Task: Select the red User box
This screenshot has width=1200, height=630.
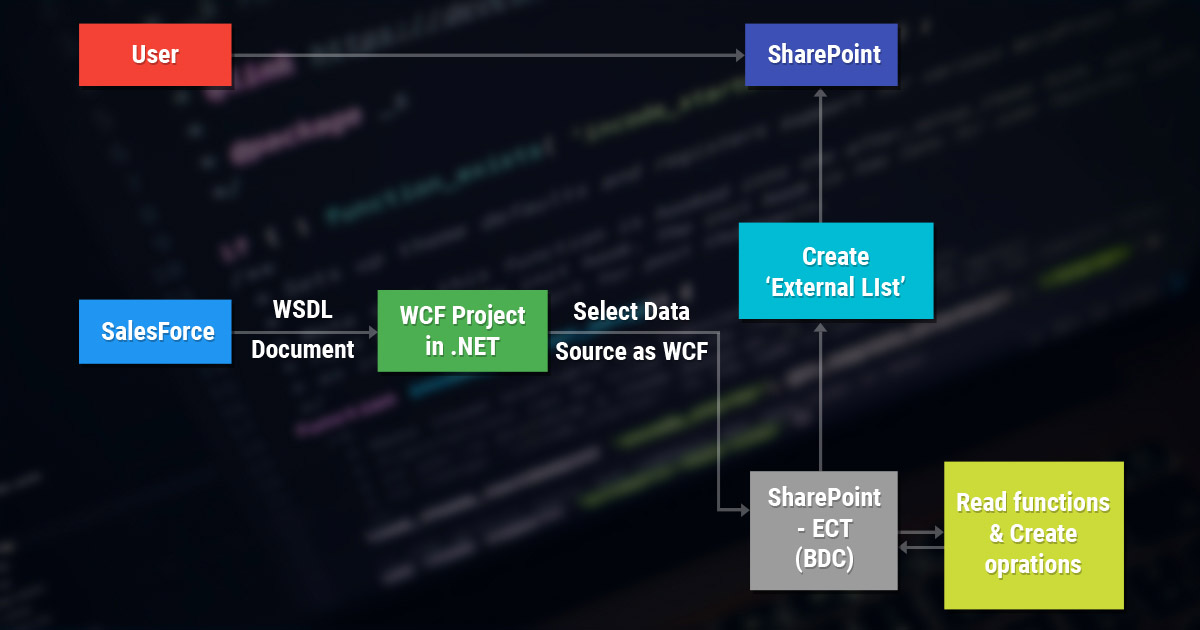Action: tap(154, 54)
